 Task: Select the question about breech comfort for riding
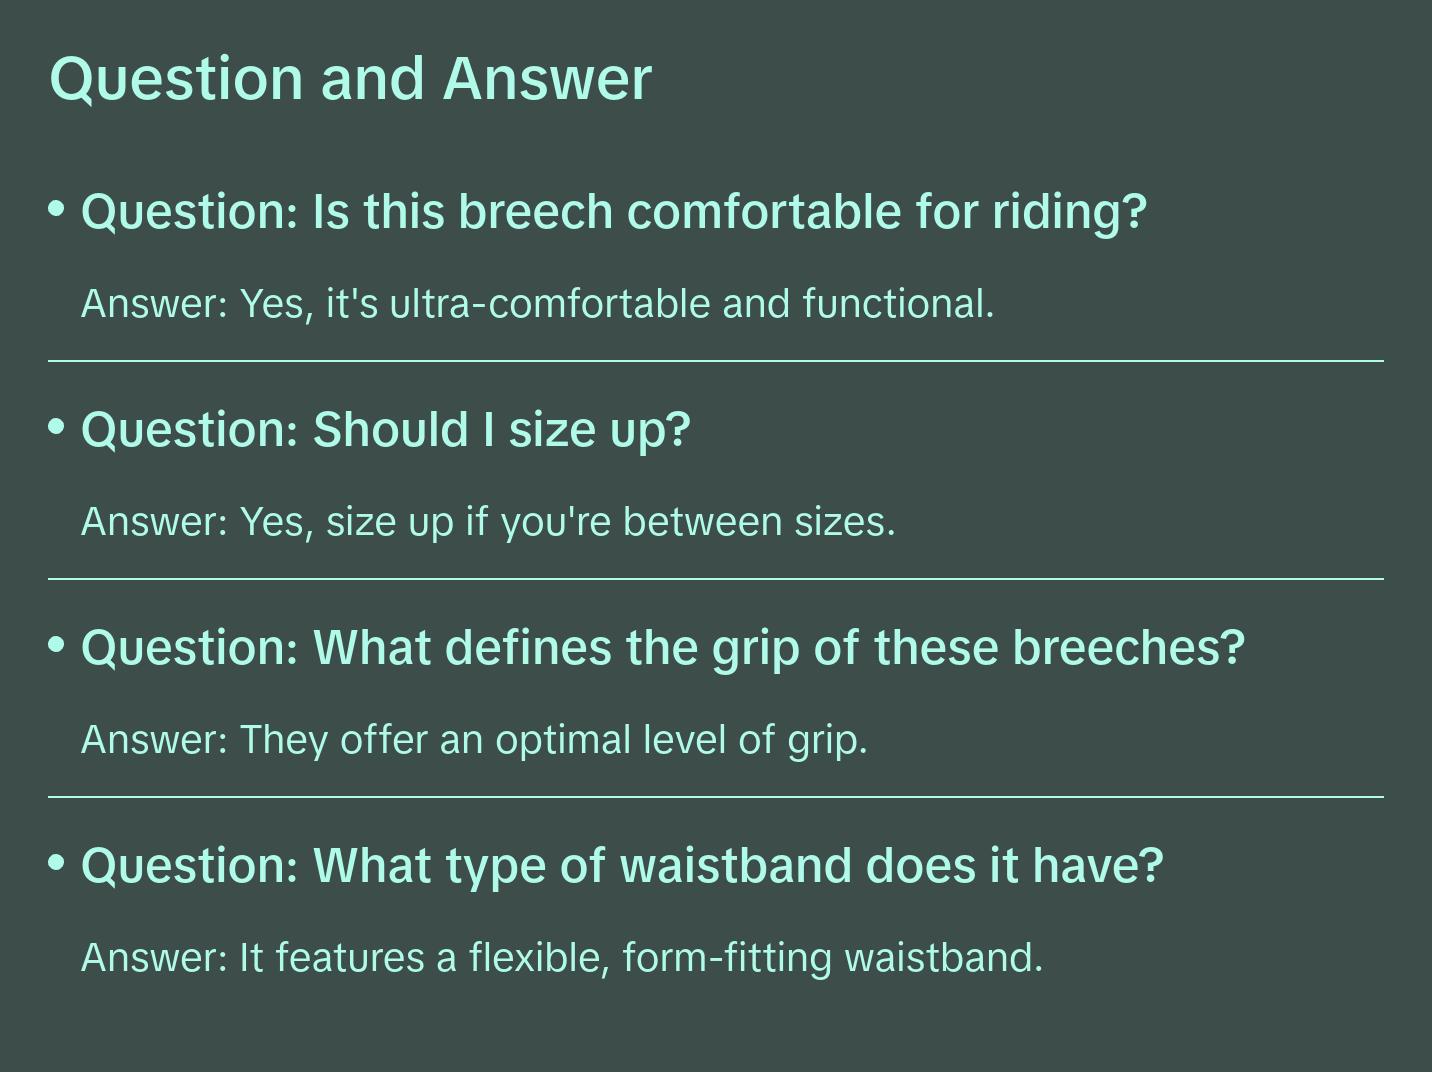coord(613,212)
